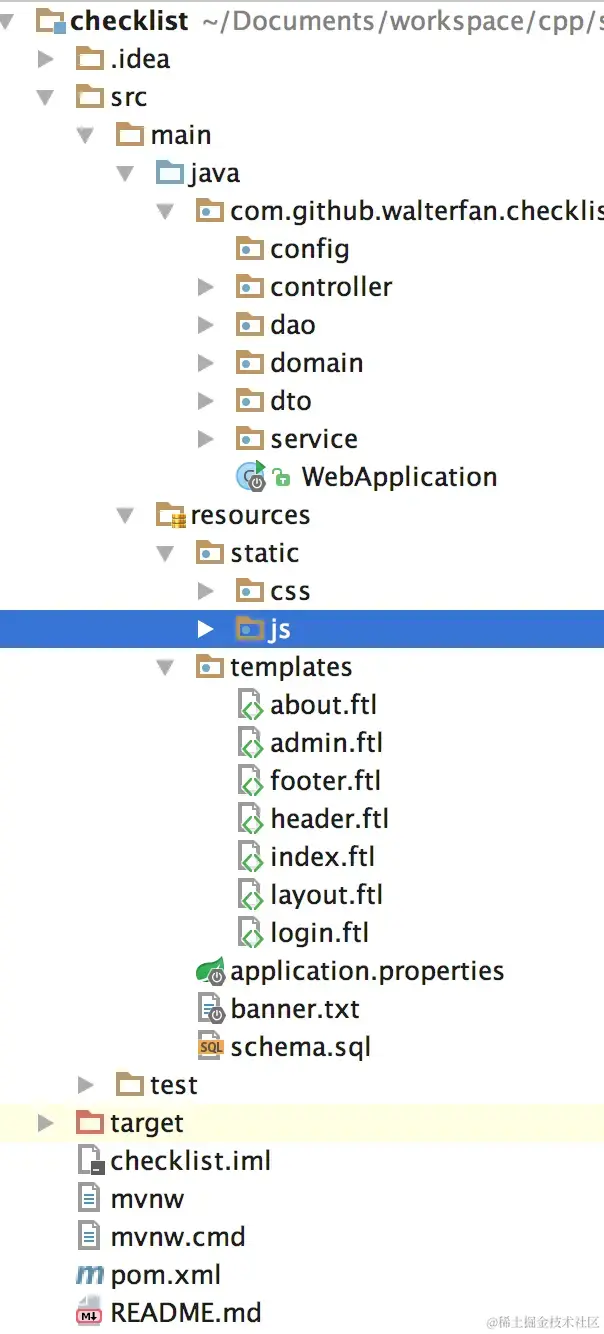
Task: Select the README.md markdown icon
Action: 89,1312
